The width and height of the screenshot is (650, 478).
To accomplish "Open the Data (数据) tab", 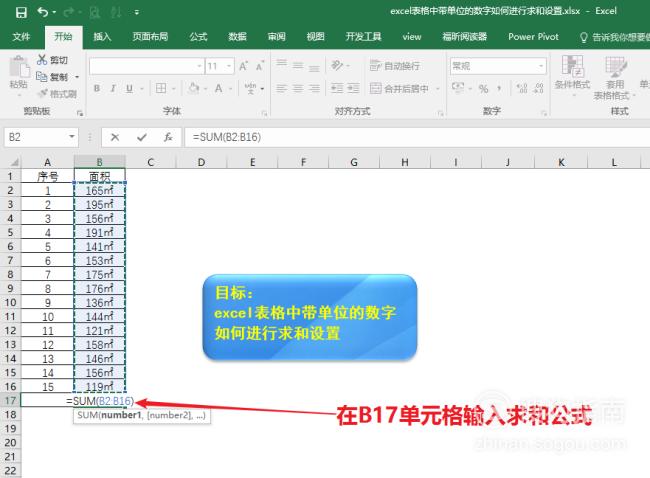I will [237, 36].
